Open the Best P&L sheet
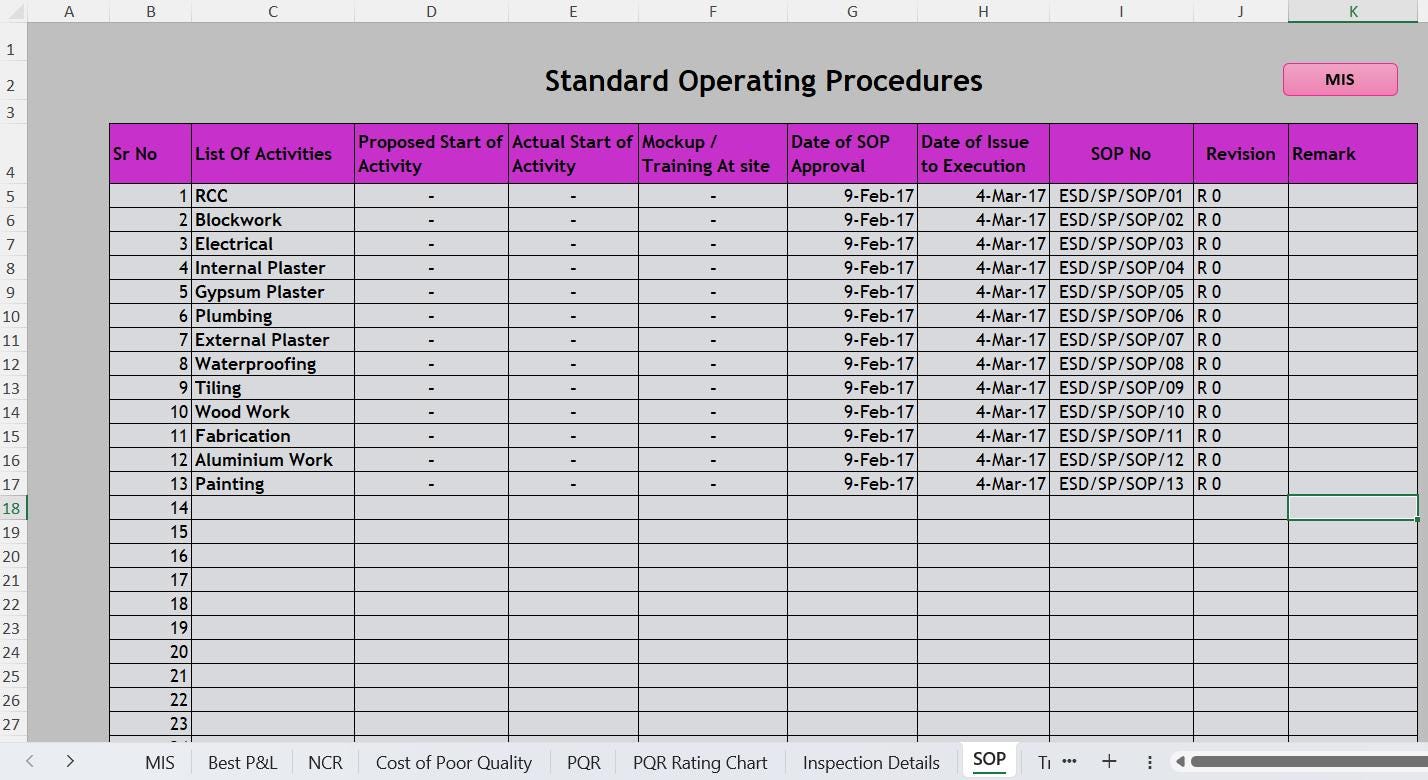The height and width of the screenshot is (780, 1428). 243,762
